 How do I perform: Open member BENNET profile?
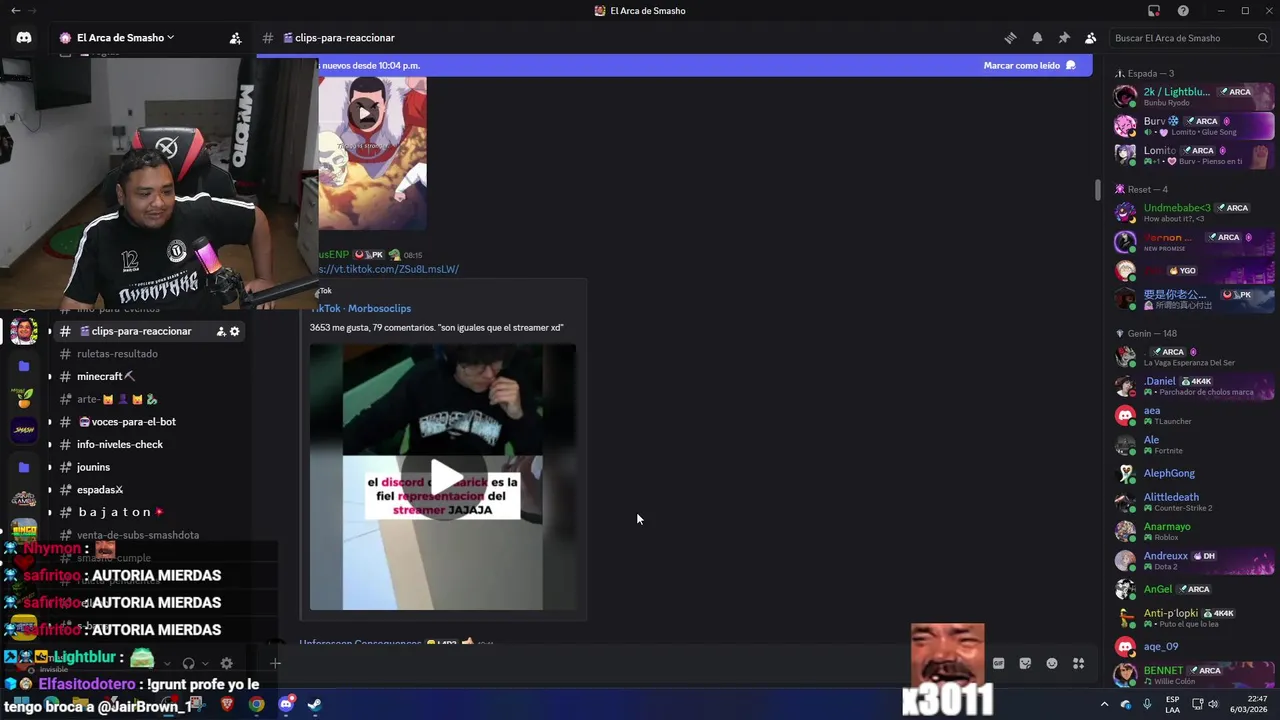point(1193,675)
